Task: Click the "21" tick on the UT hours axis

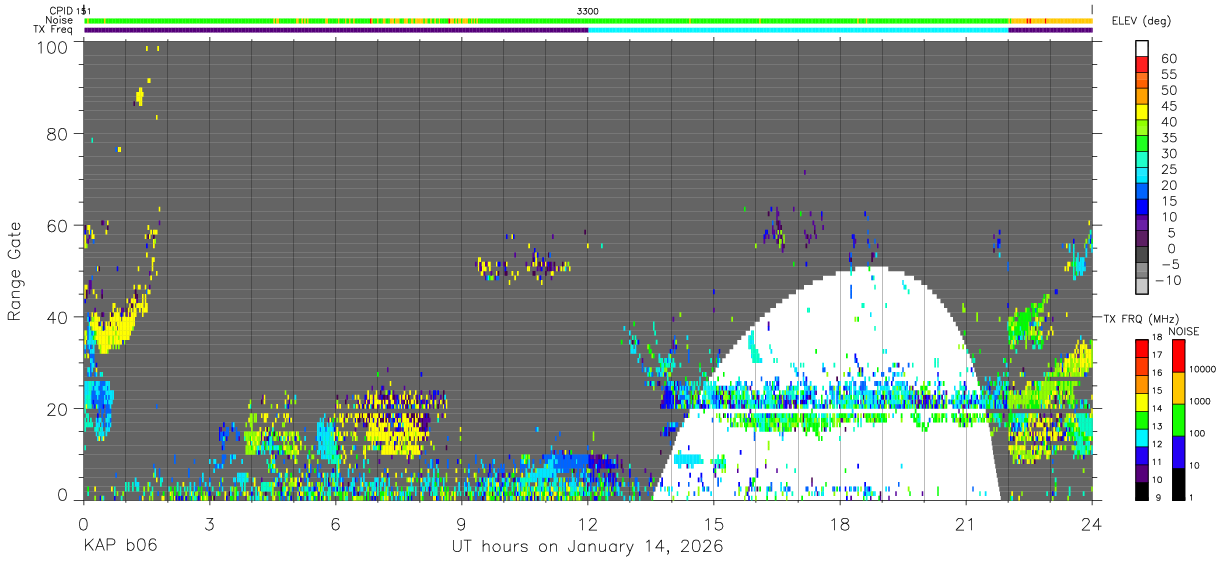Action: (x=966, y=523)
